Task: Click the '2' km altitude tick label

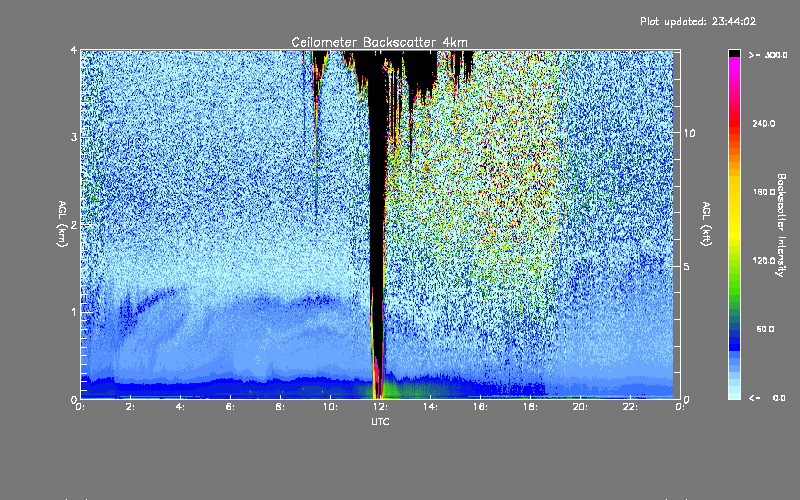Action: click(74, 225)
